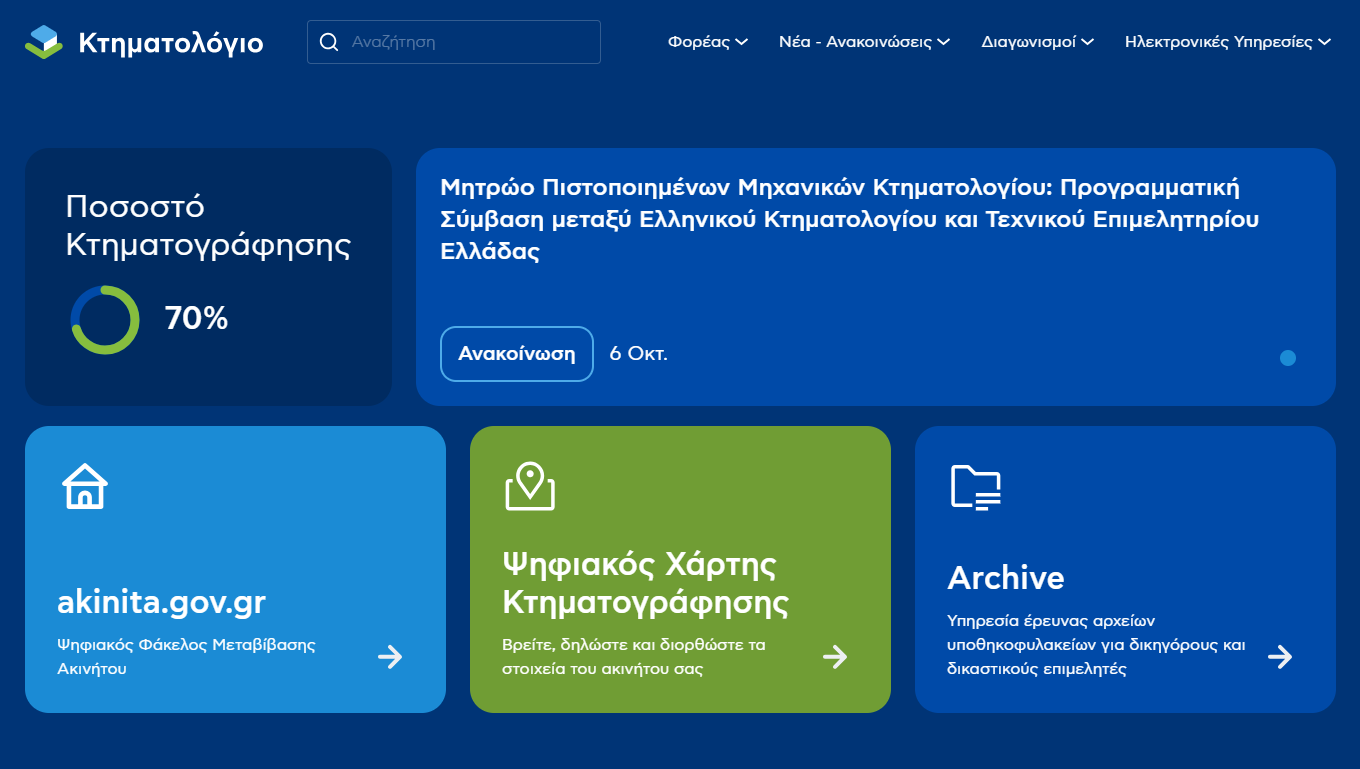Expand the Φορέας dropdown
This screenshot has width=1360, height=769.
click(x=707, y=42)
